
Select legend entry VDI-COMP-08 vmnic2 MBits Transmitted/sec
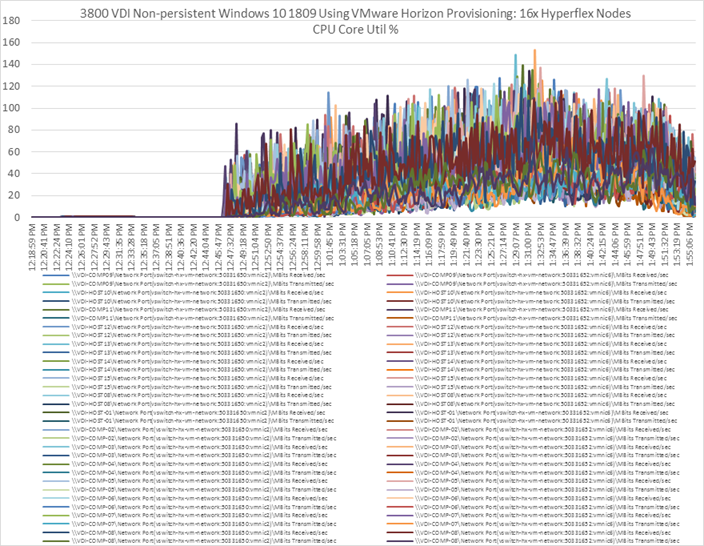tap(190, 541)
